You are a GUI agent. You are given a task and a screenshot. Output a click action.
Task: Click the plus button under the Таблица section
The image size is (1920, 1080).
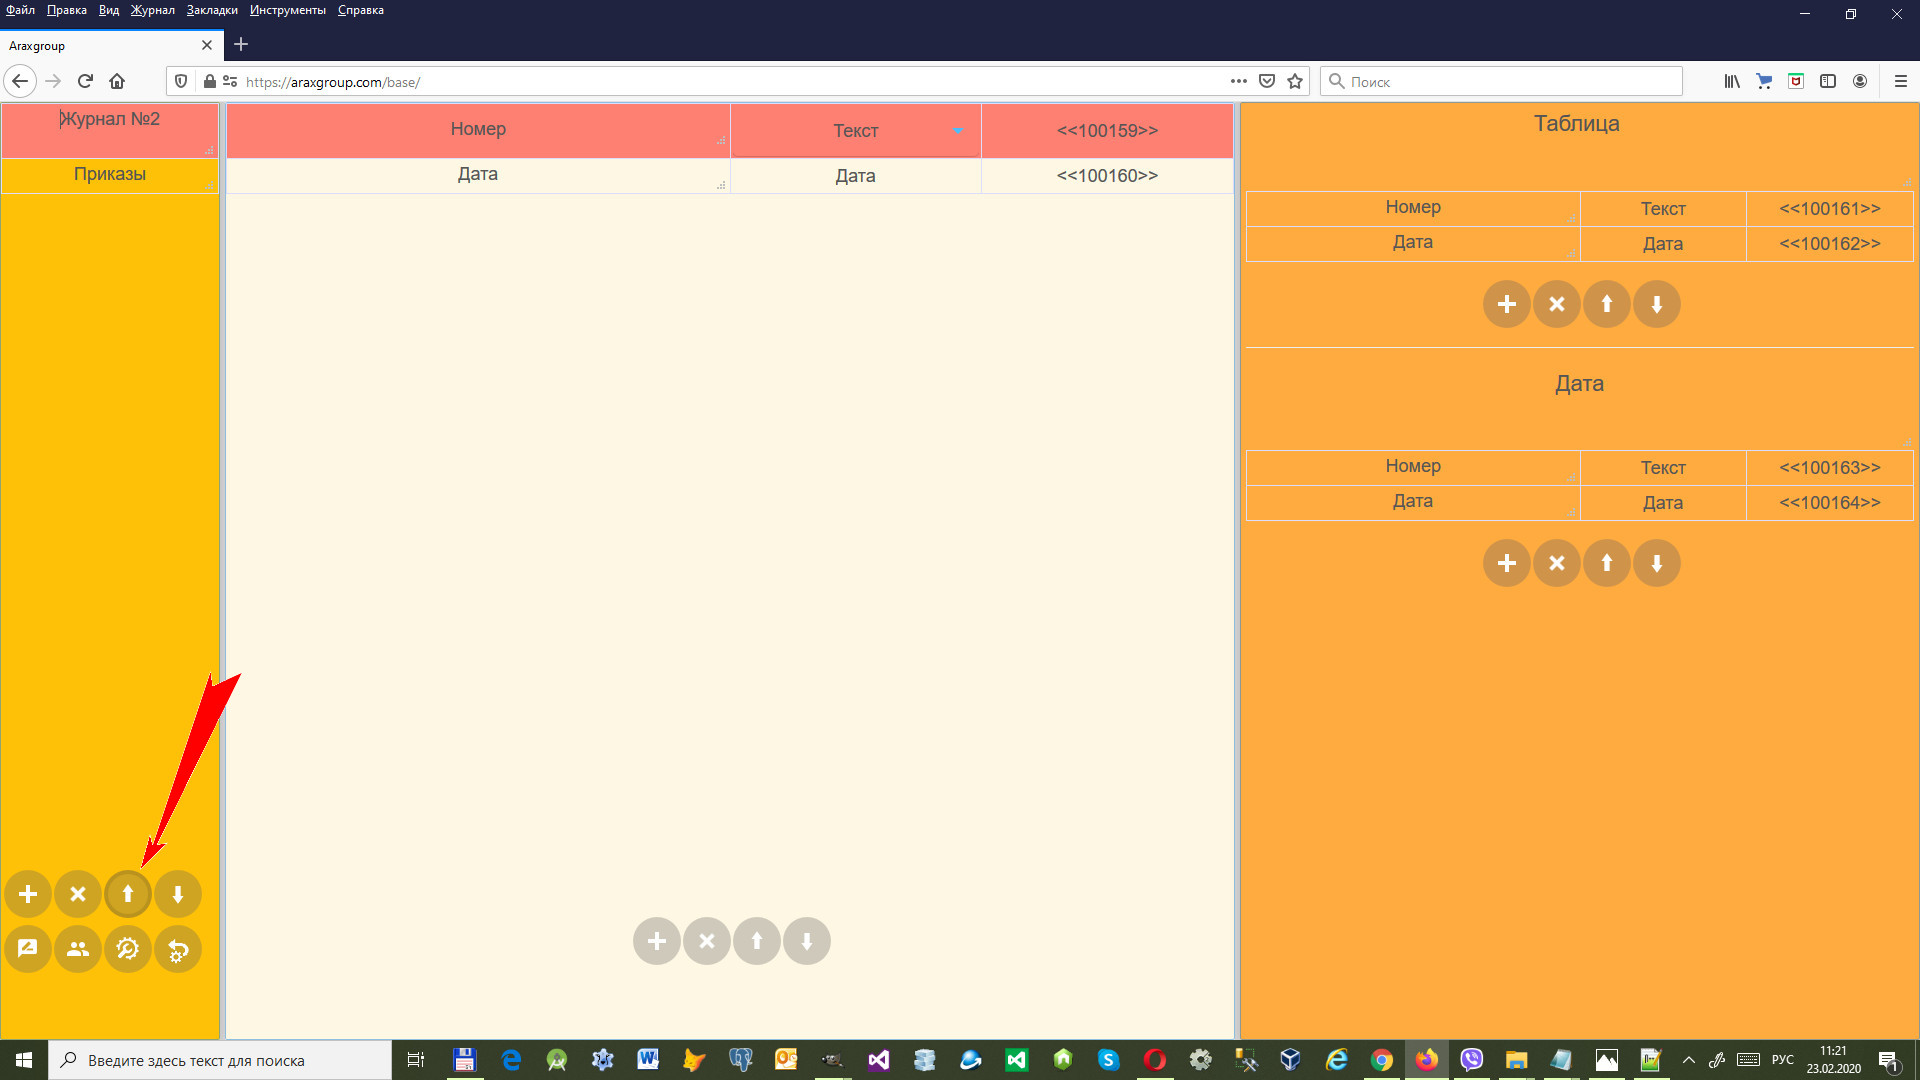(x=1507, y=304)
